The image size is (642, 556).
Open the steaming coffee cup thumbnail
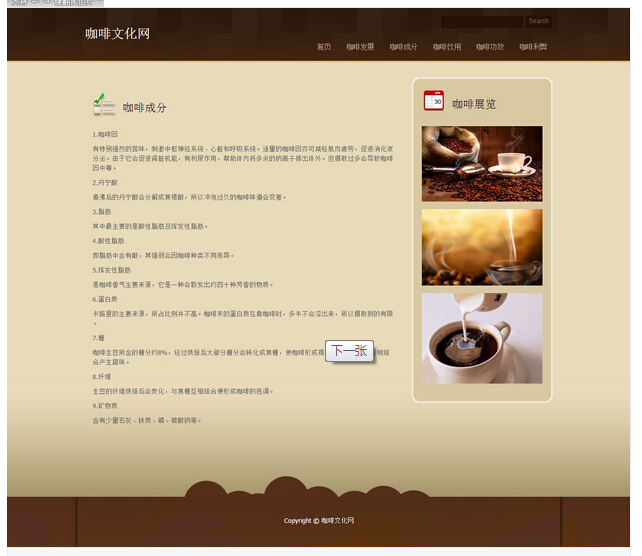point(482,247)
